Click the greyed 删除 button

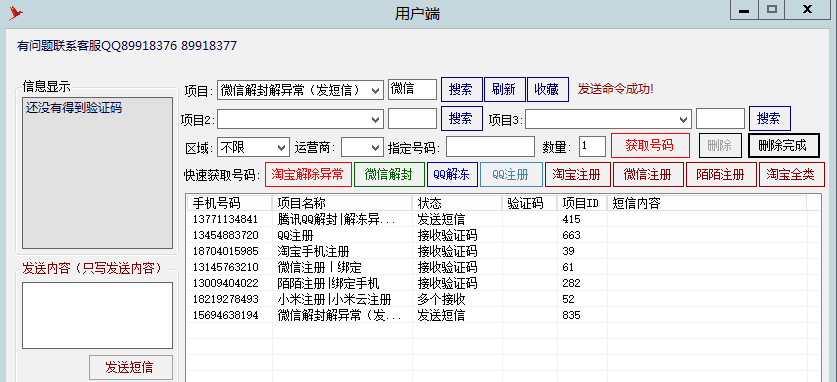pos(720,146)
